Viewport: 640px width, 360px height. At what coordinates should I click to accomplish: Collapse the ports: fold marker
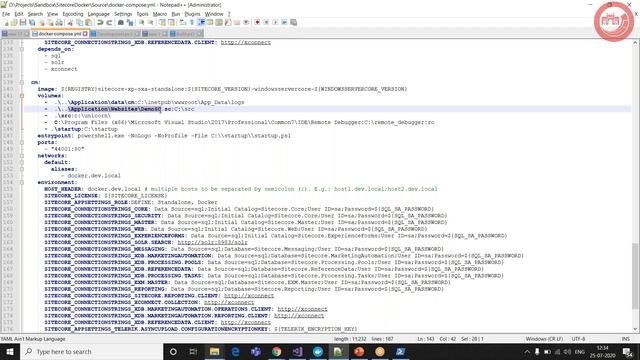tap(22, 142)
